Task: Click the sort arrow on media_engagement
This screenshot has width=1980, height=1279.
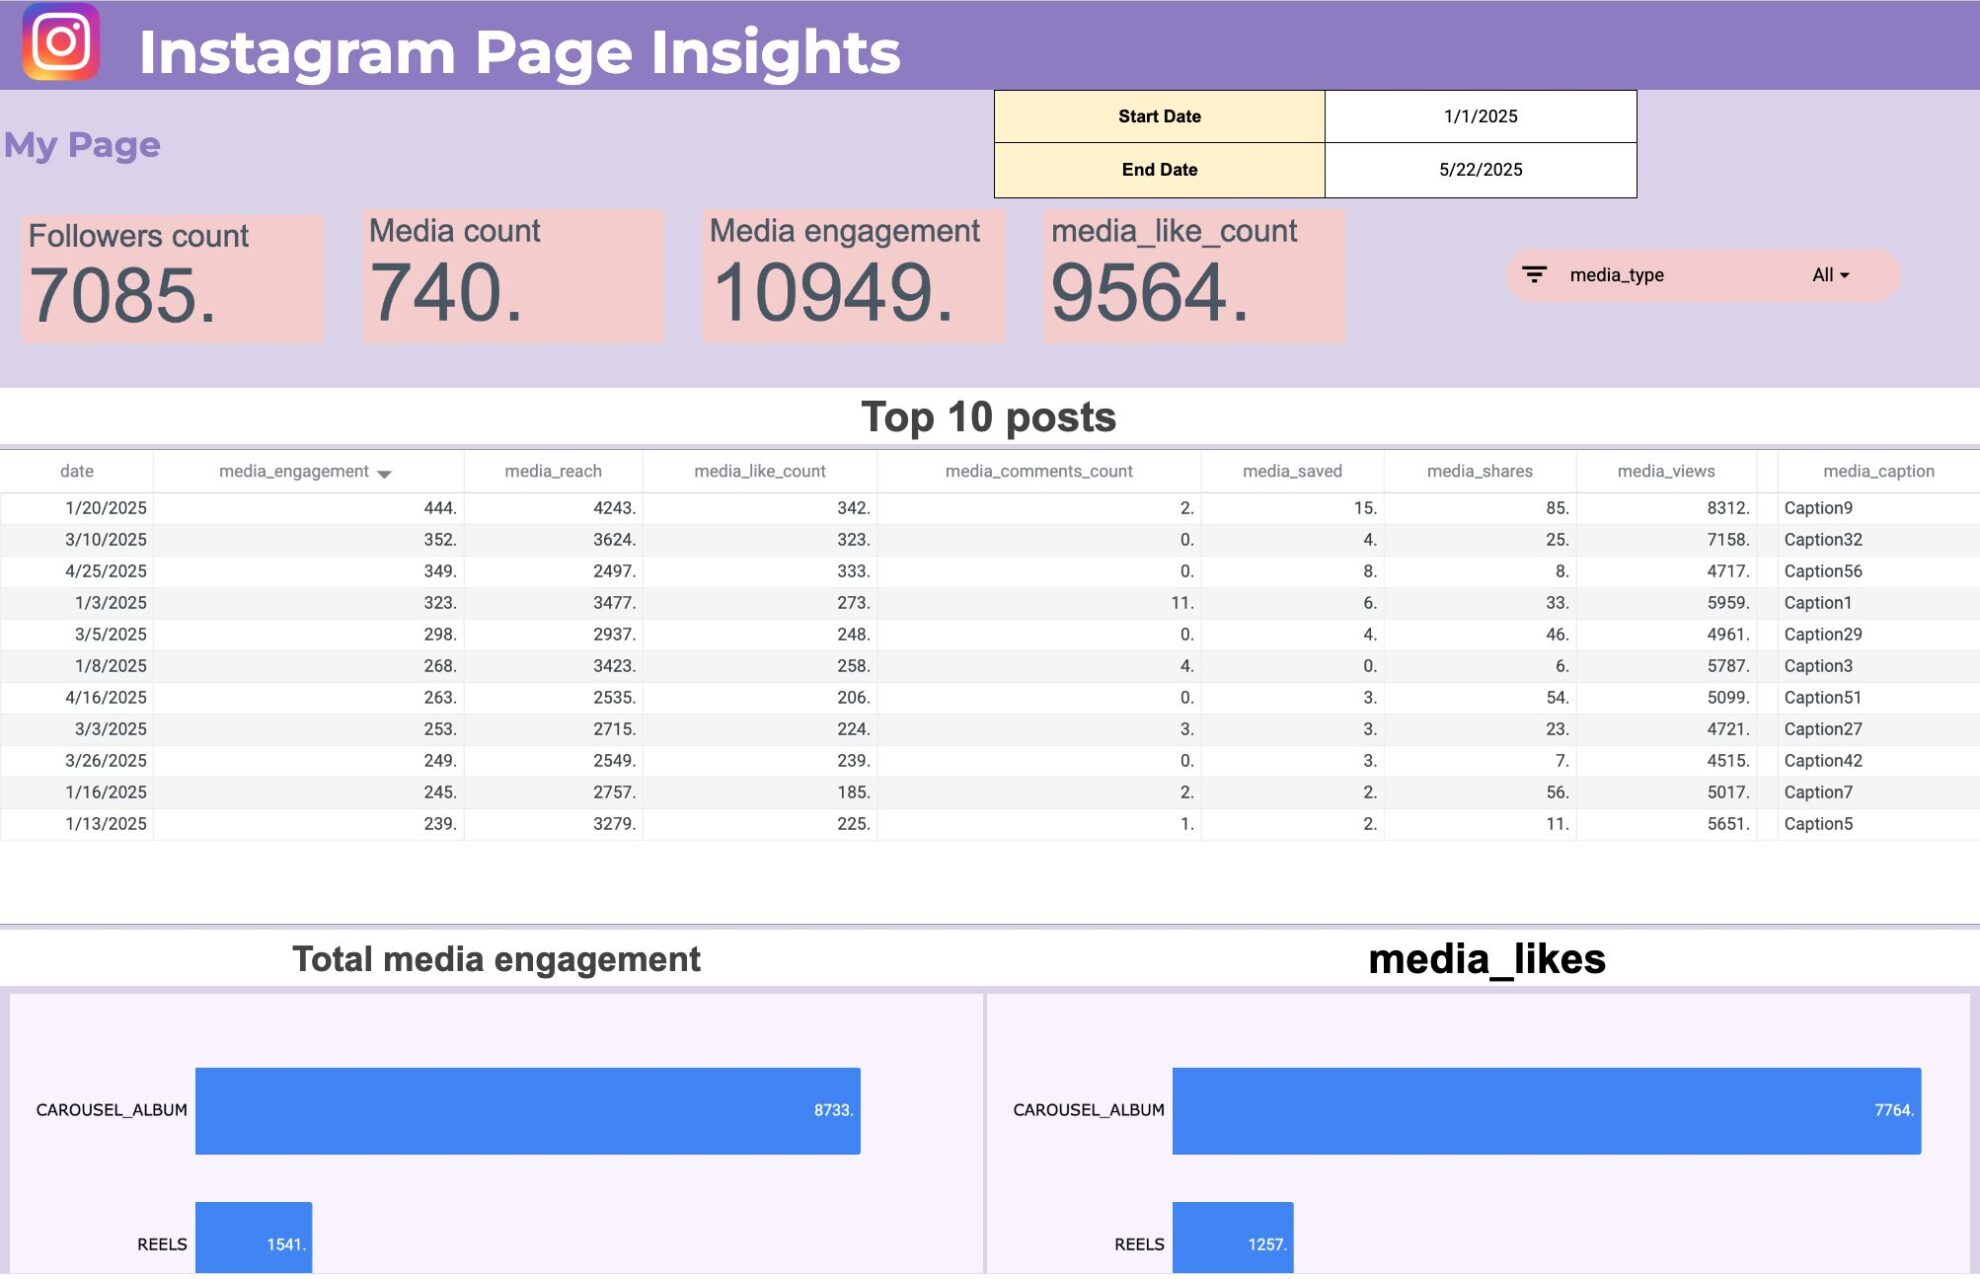Action: click(384, 473)
